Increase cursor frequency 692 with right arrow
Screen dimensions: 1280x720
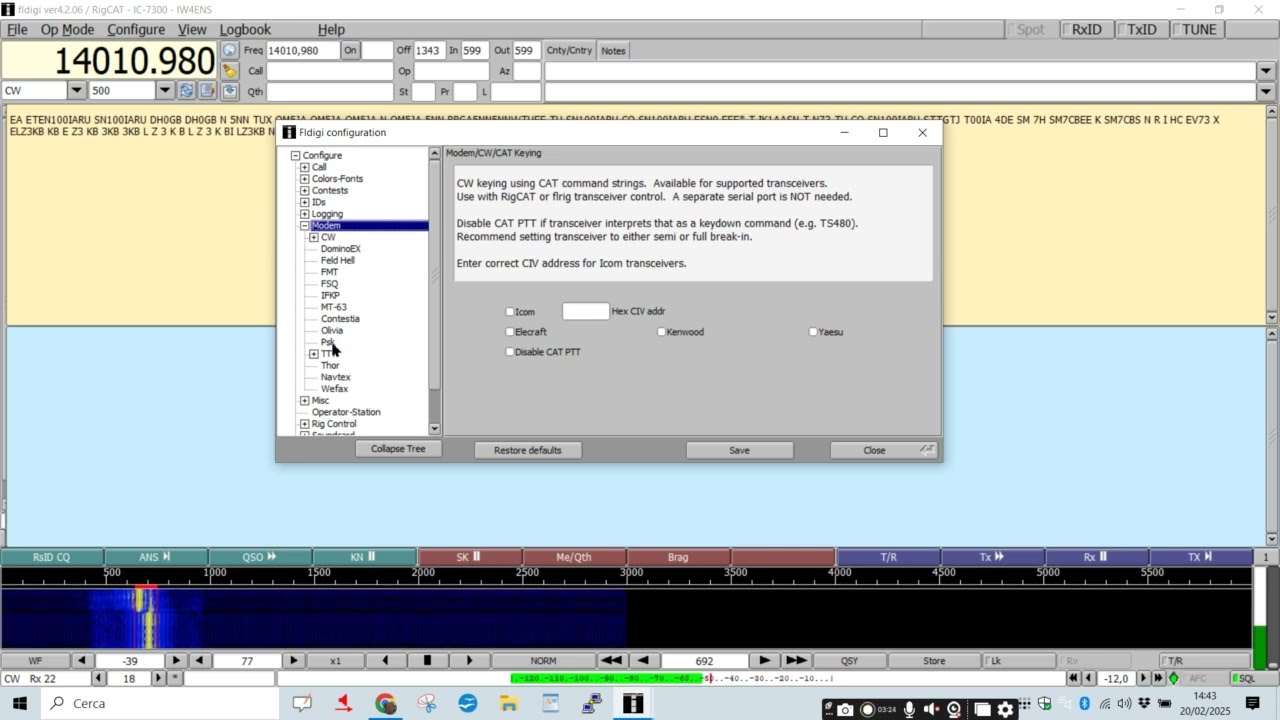[765, 661]
